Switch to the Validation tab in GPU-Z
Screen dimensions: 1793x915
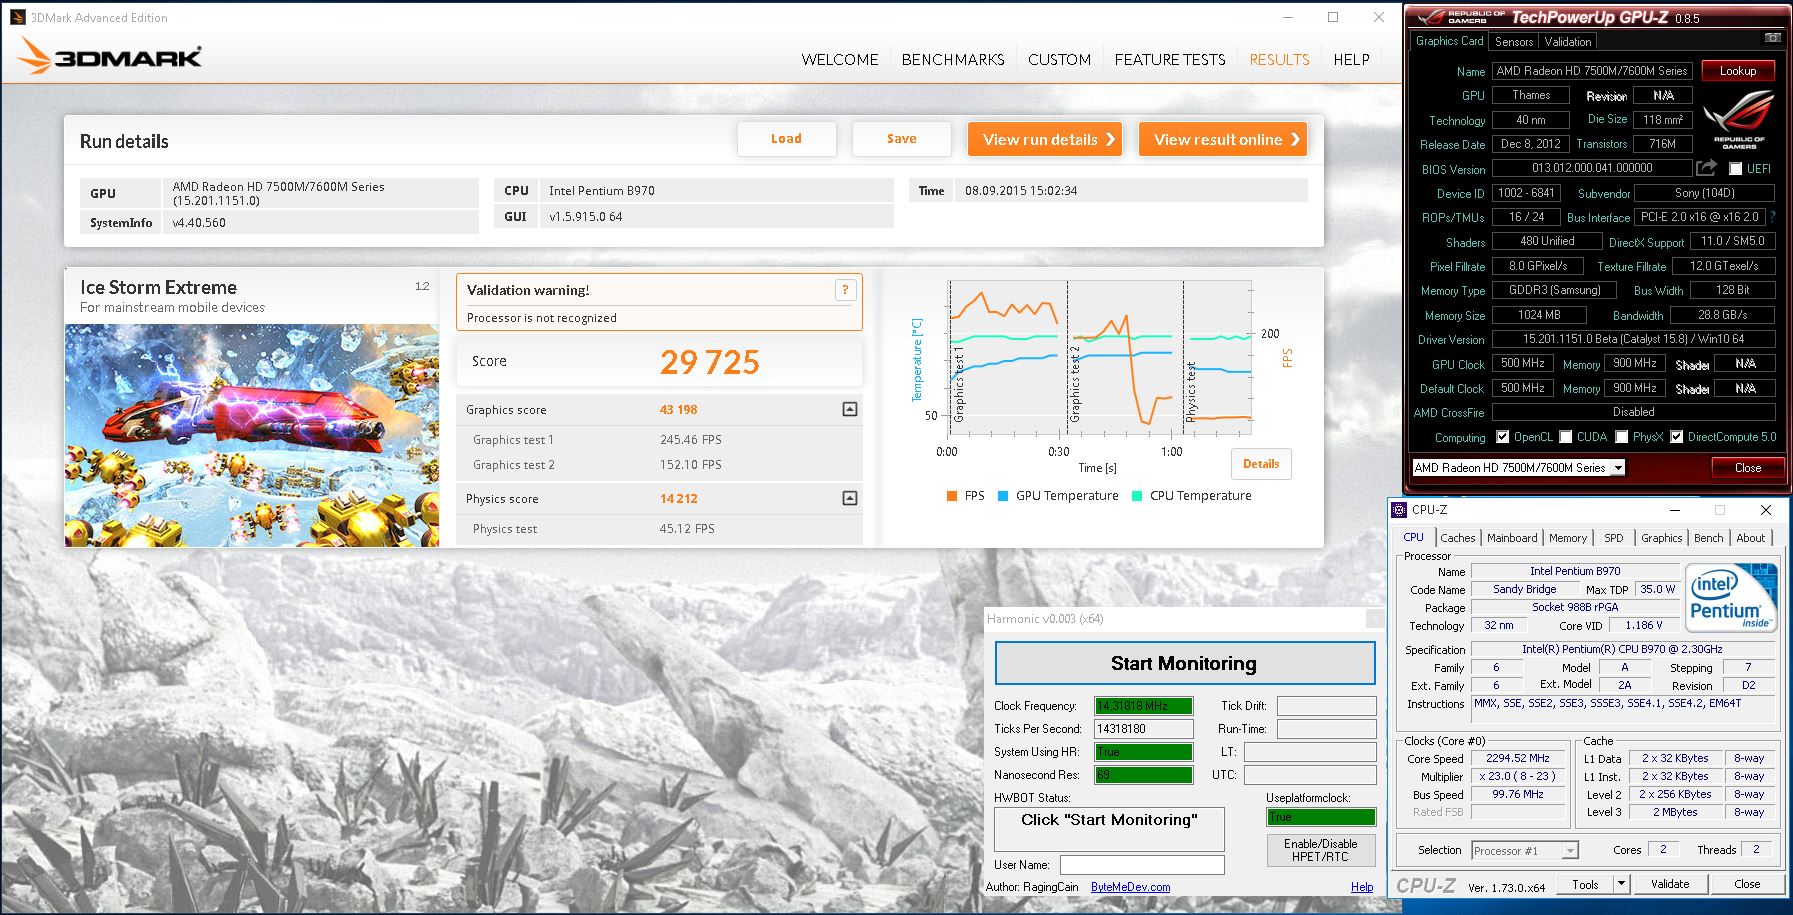coord(1567,41)
